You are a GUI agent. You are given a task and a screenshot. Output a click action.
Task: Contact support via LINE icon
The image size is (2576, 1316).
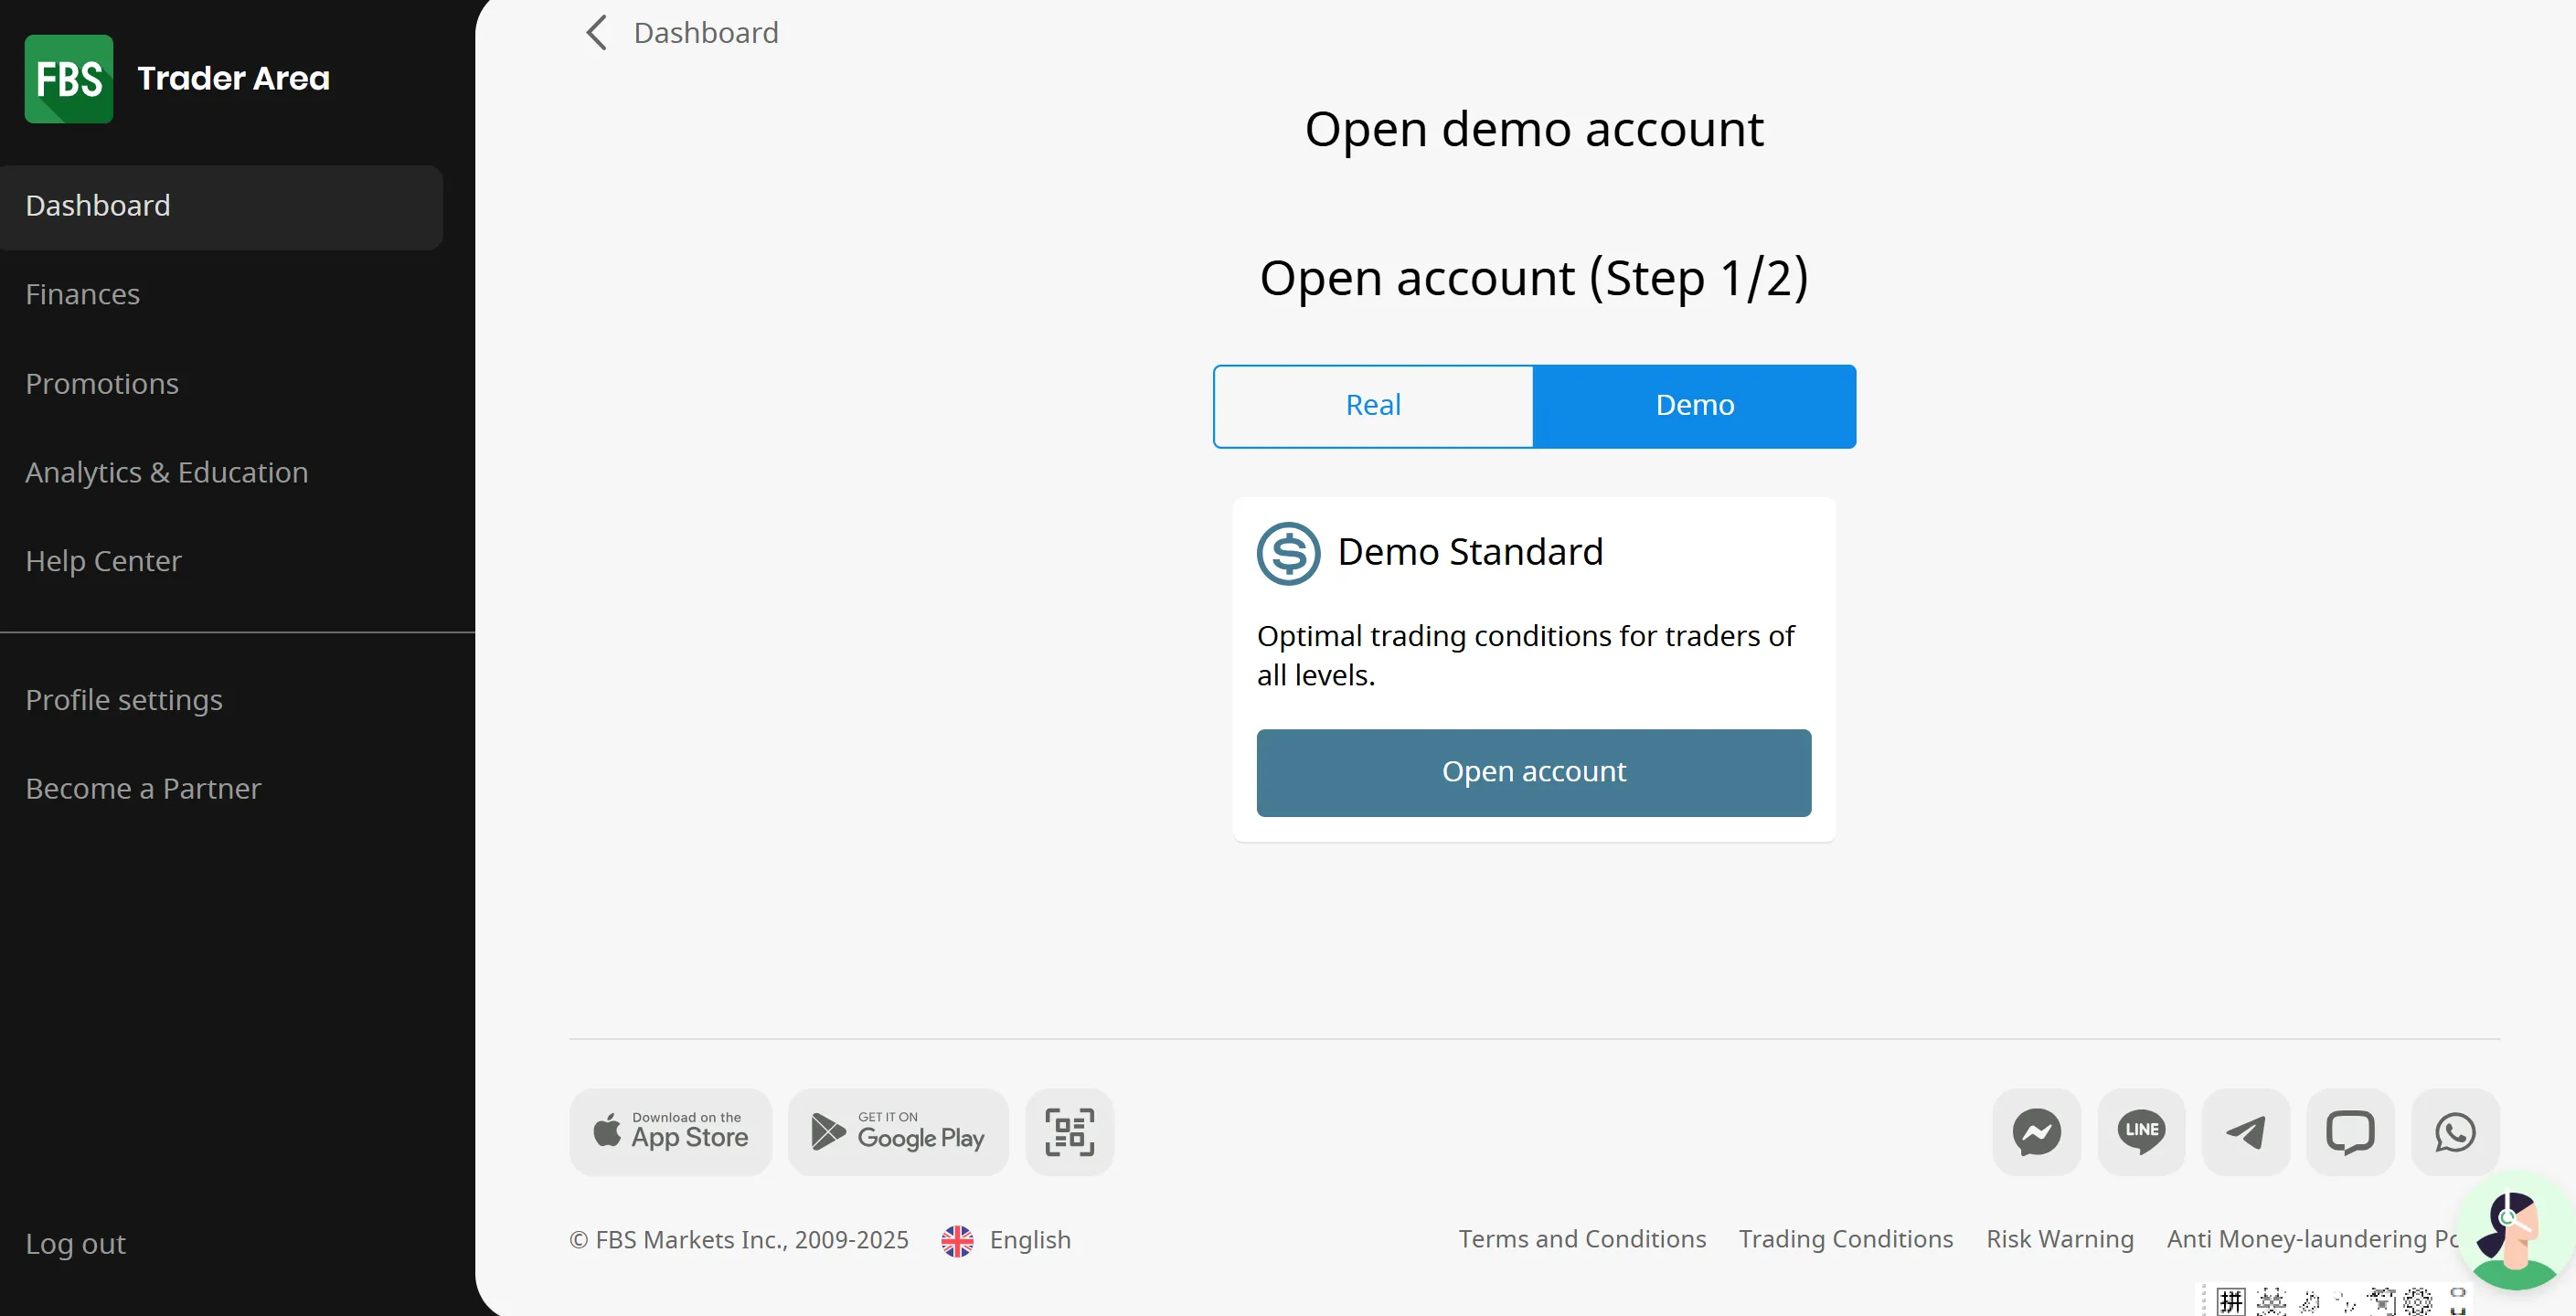click(2141, 1132)
